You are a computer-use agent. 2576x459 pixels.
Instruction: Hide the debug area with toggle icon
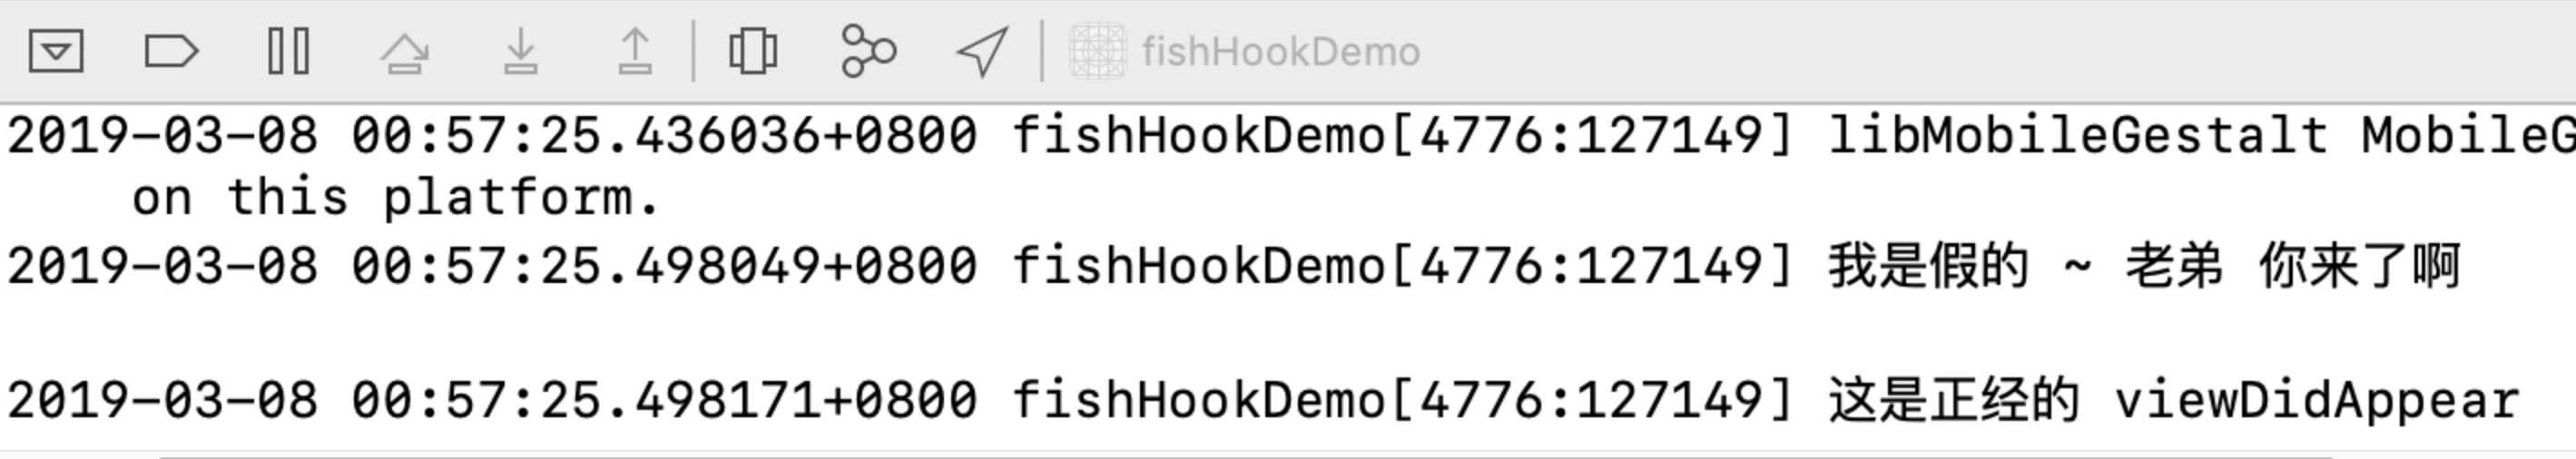(x=56, y=51)
